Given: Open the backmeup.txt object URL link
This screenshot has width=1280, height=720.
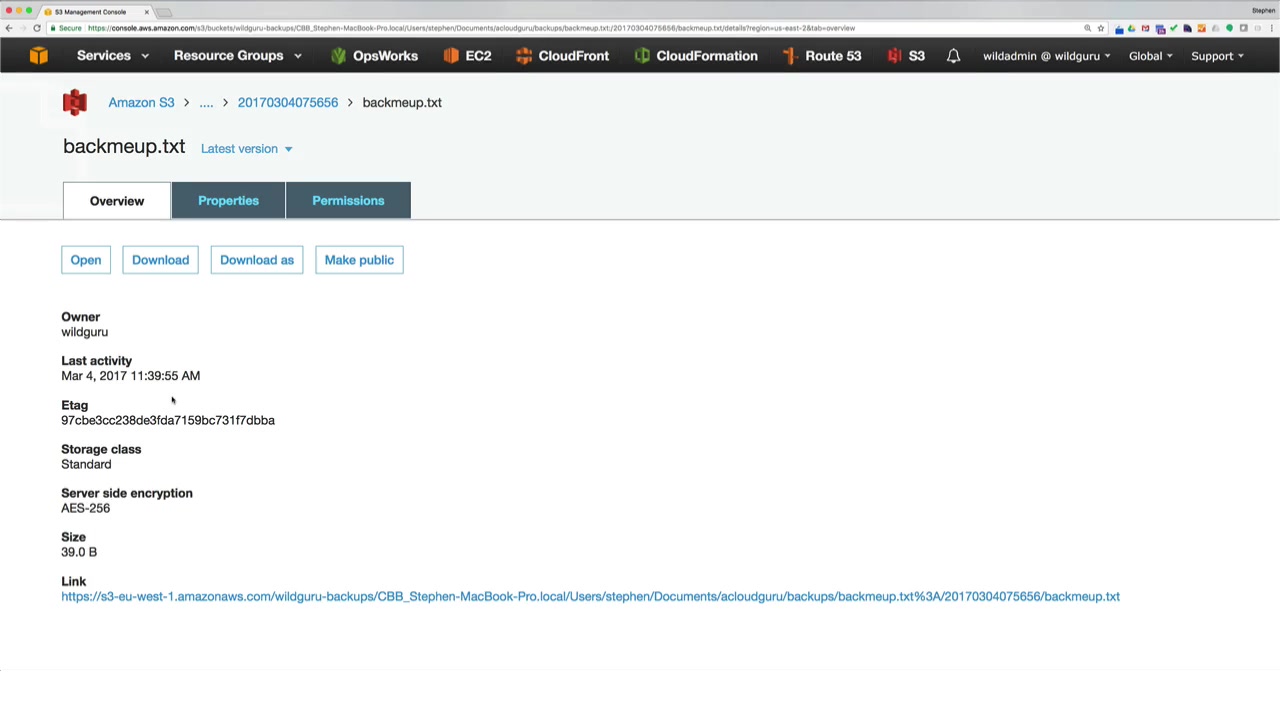Looking at the screenshot, I should tap(590, 597).
